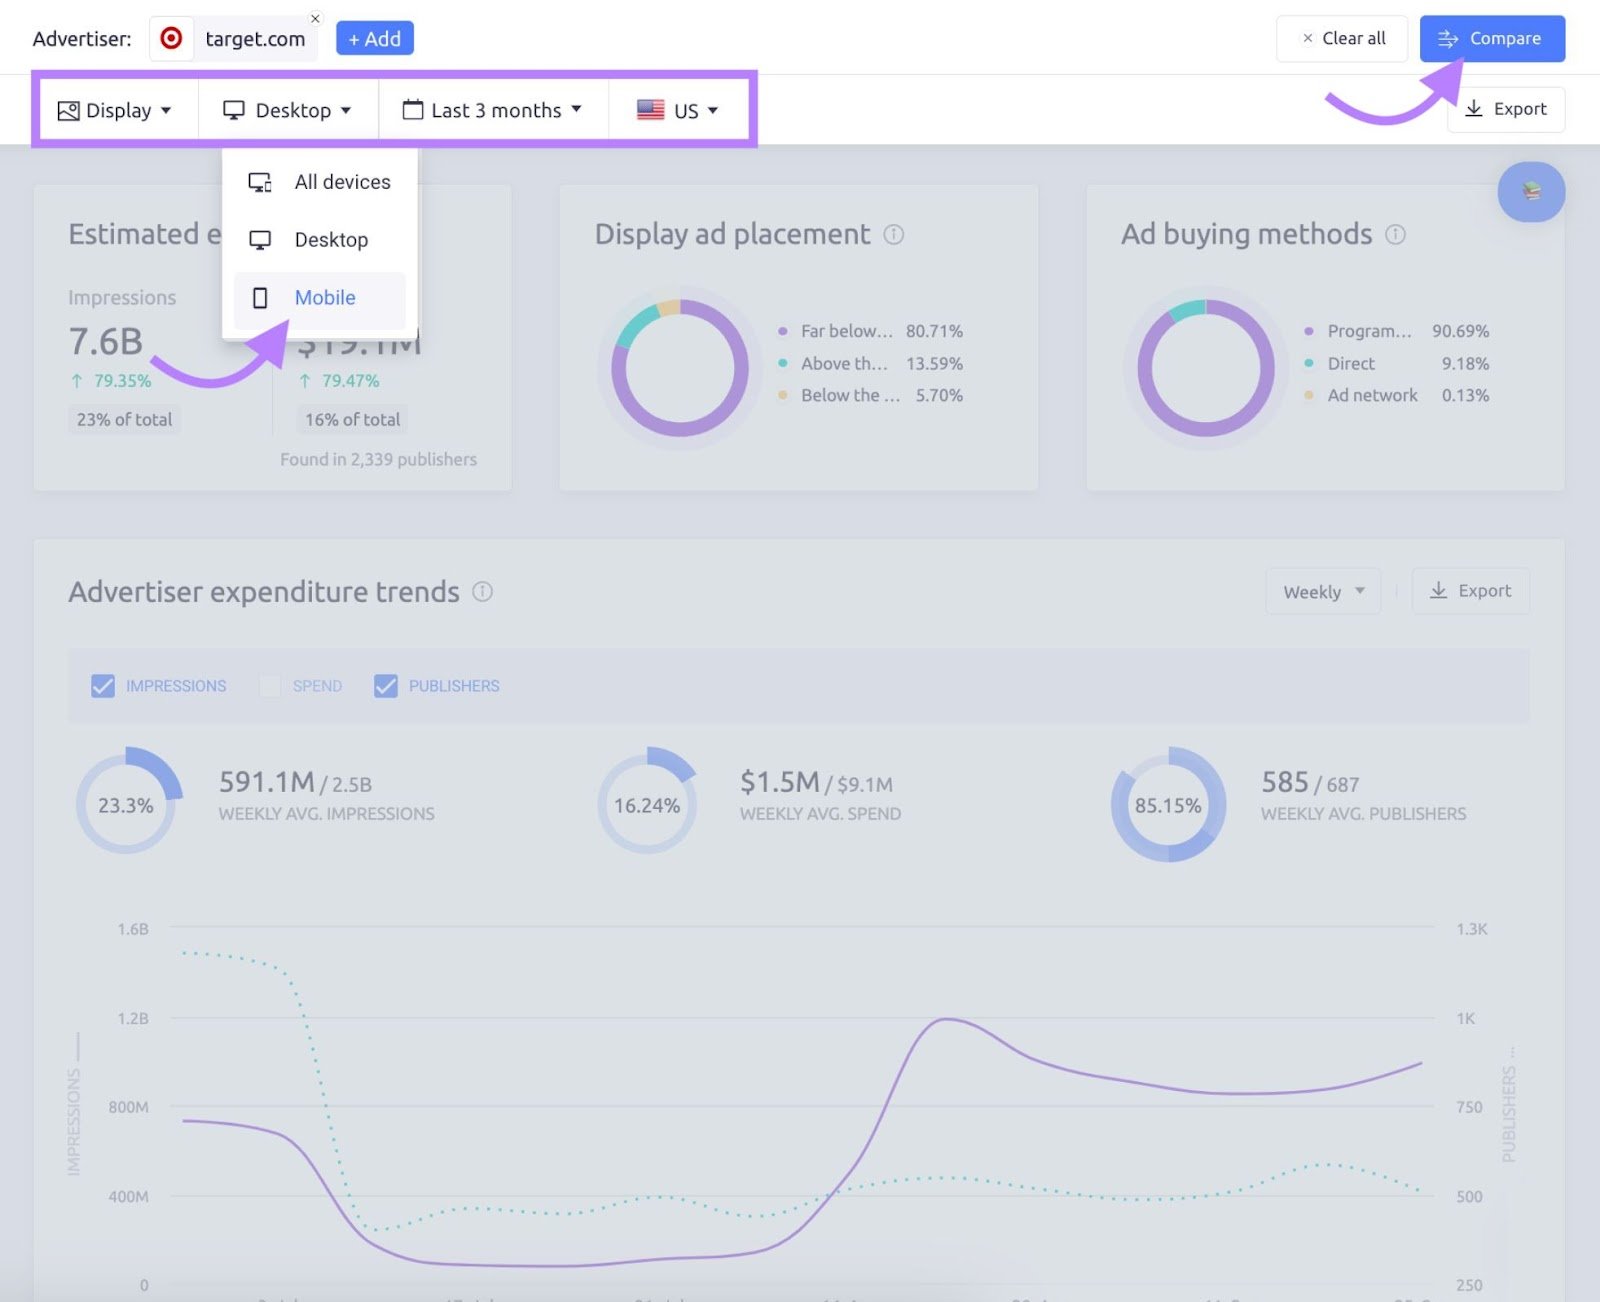Click the image icon in the Display filter

tap(68, 111)
